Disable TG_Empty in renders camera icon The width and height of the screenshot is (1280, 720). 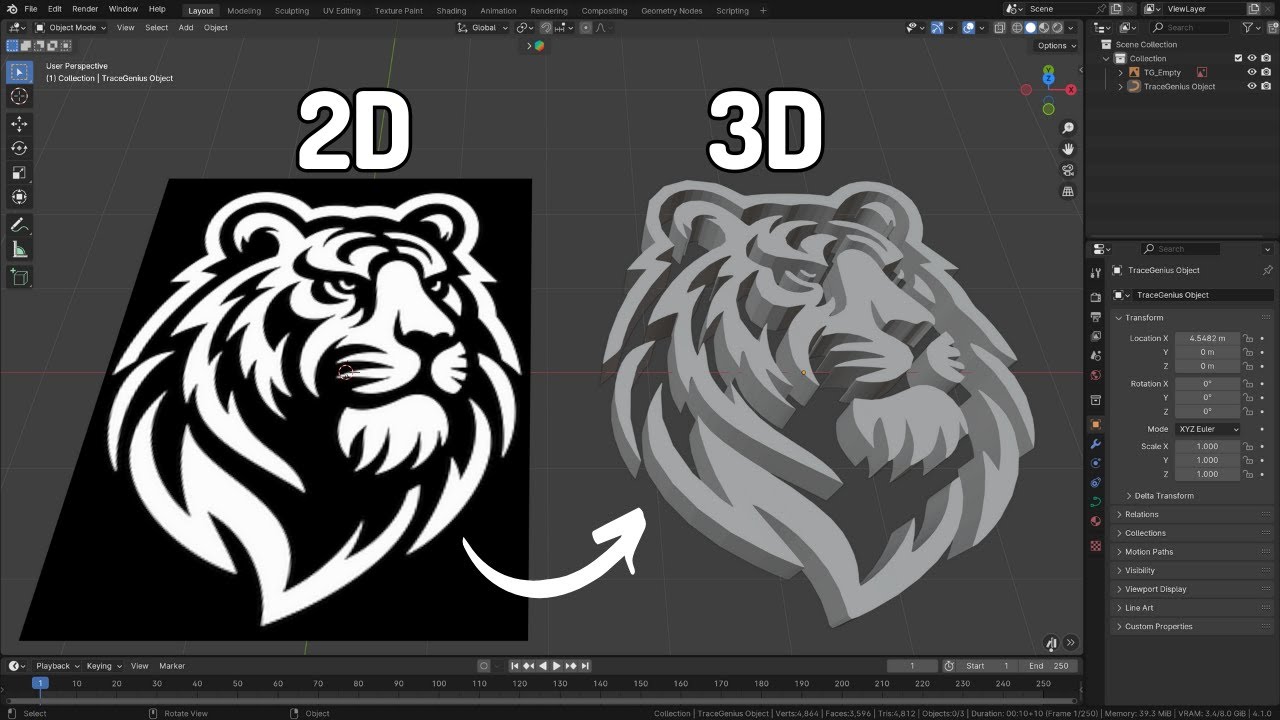click(x=1265, y=72)
